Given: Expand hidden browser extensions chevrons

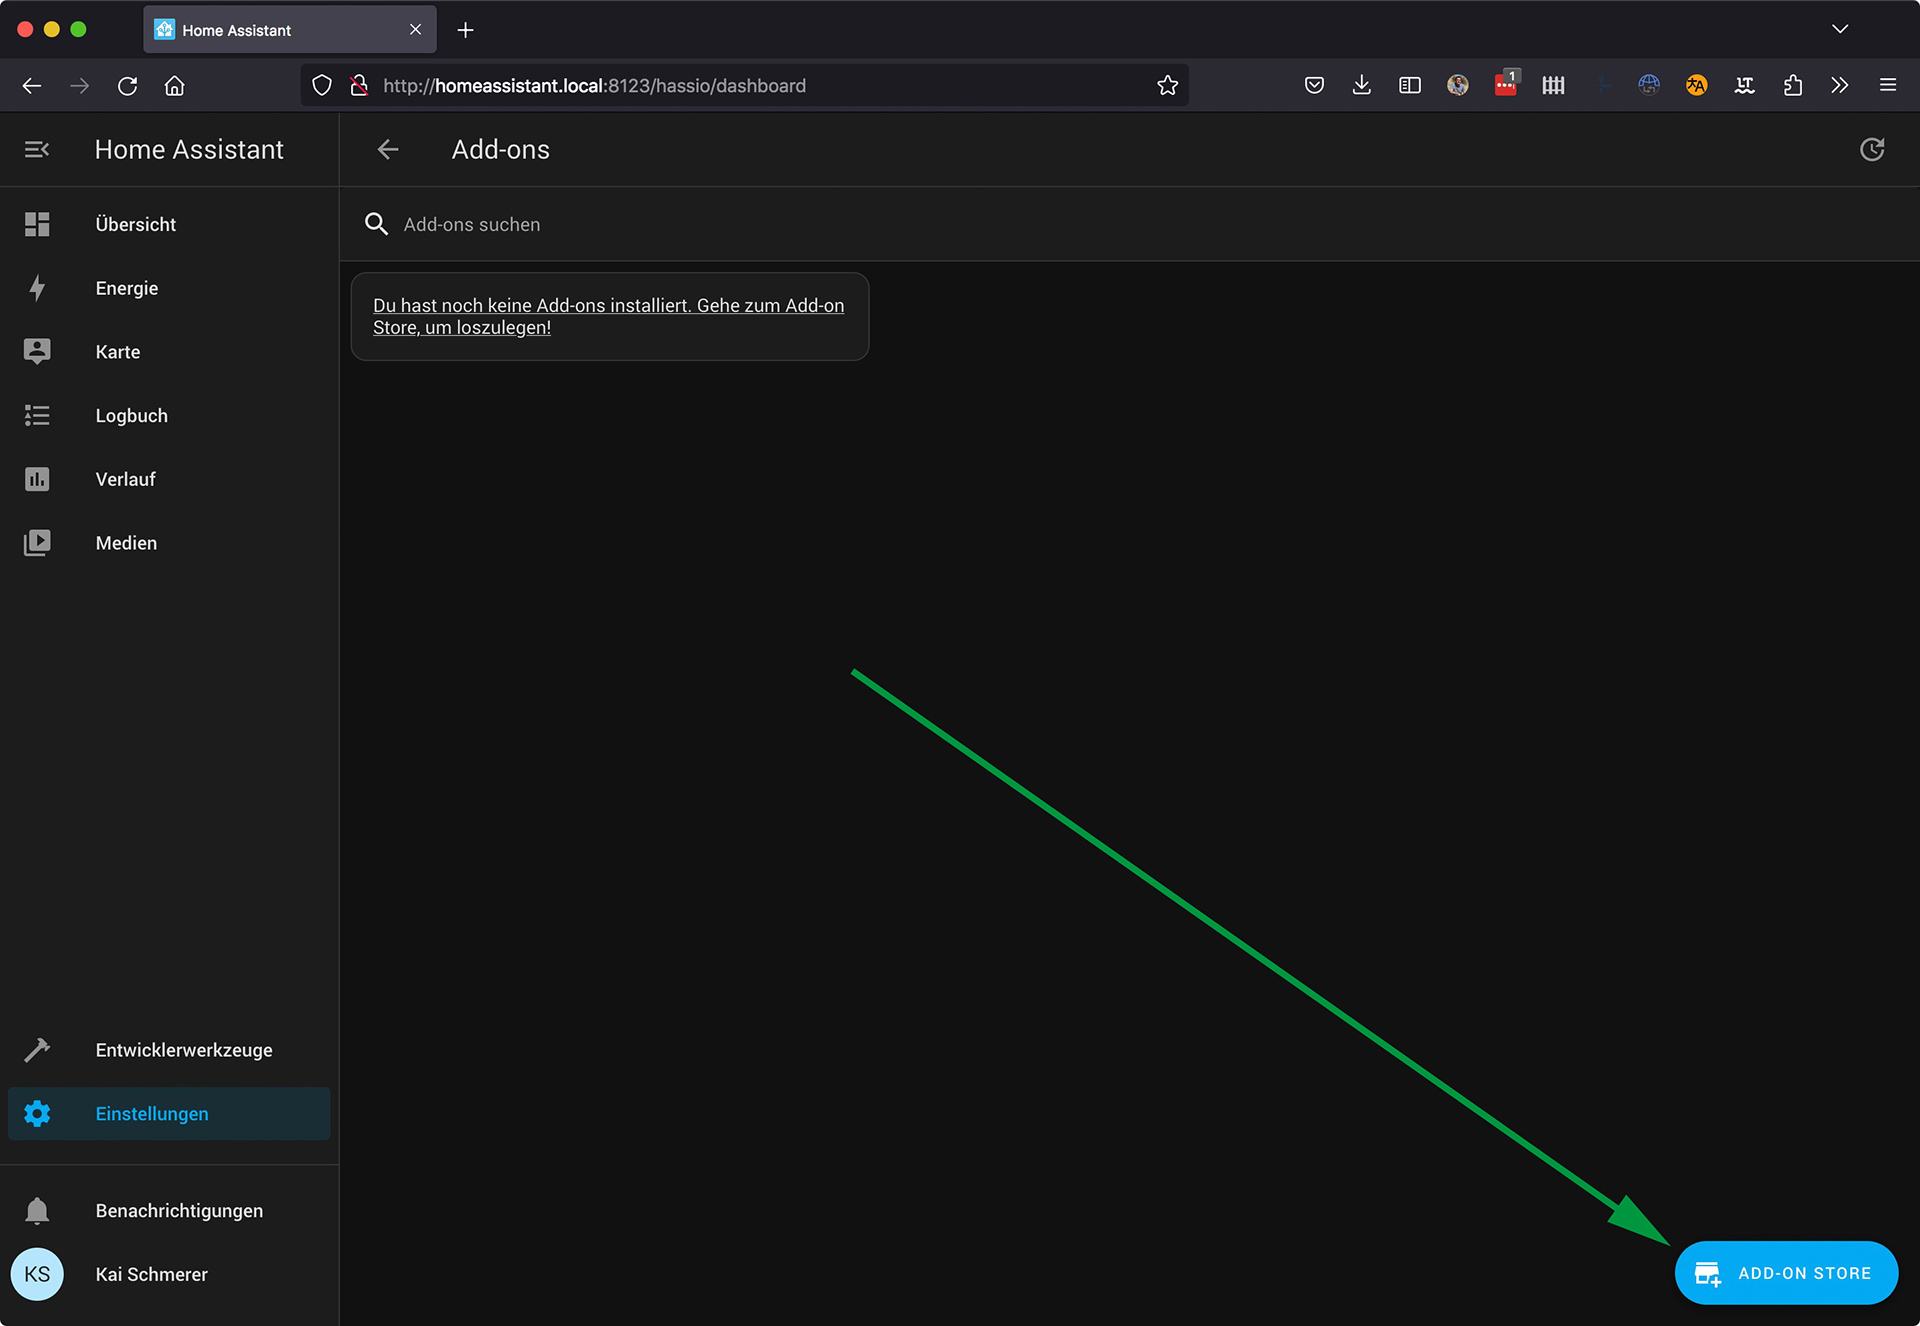Looking at the screenshot, I should pyautogui.click(x=1839, y=86).
